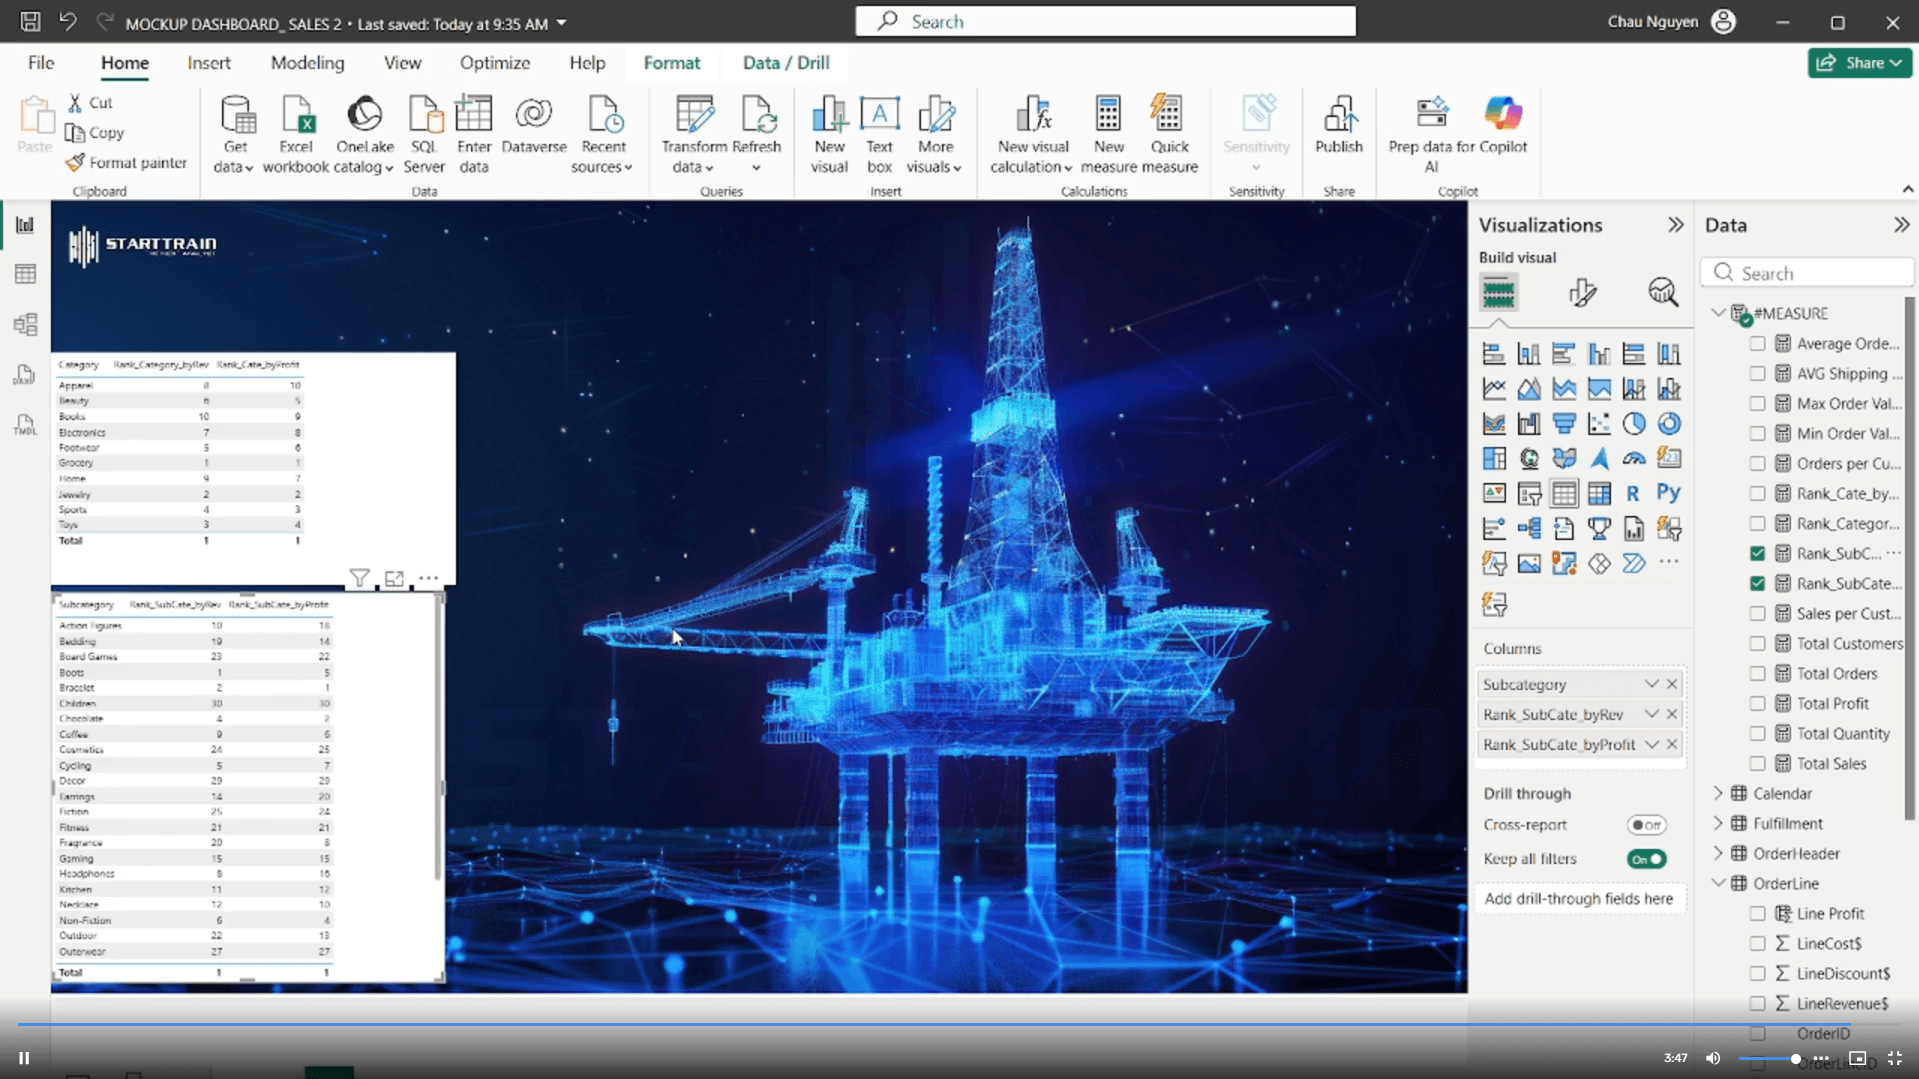Select the Python visual icon

[1668, 493]
